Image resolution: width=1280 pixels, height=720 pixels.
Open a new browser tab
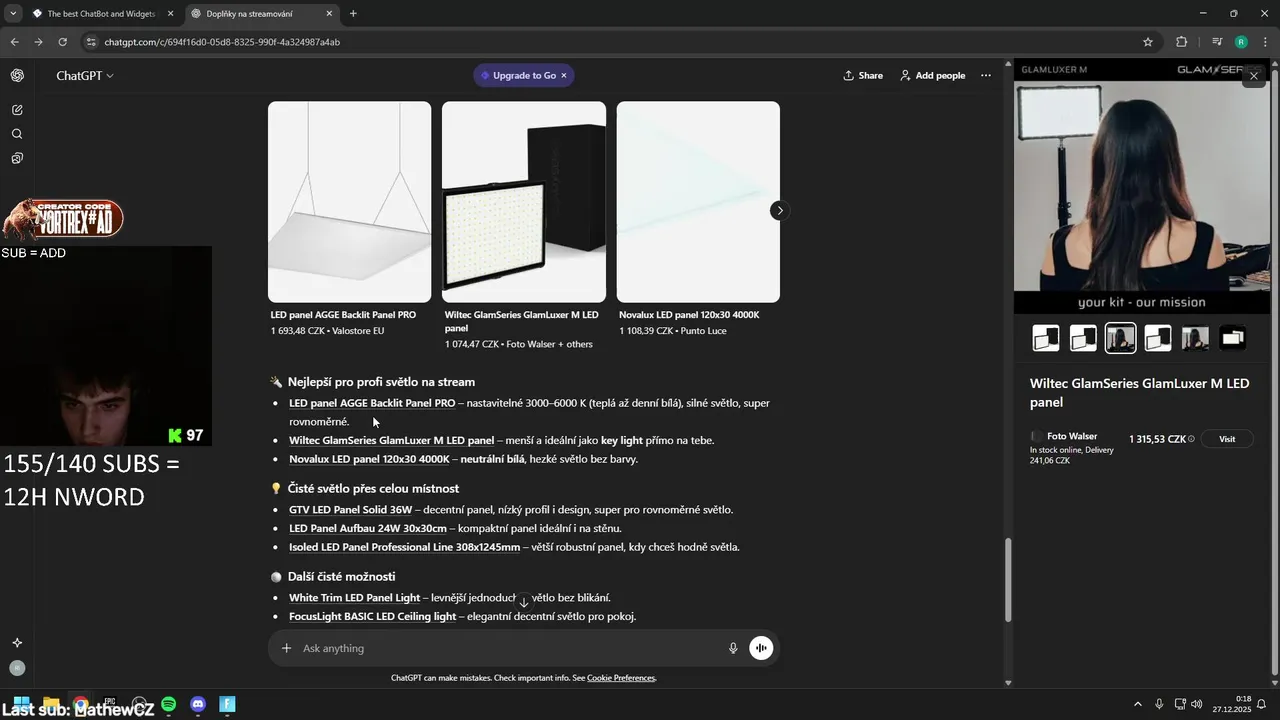353,14
